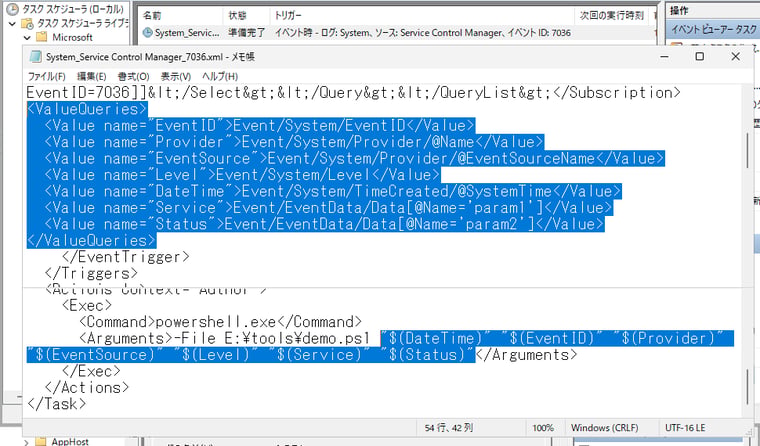
Task: Click the </Task> closing tag
Action: [x=56, y=405]
